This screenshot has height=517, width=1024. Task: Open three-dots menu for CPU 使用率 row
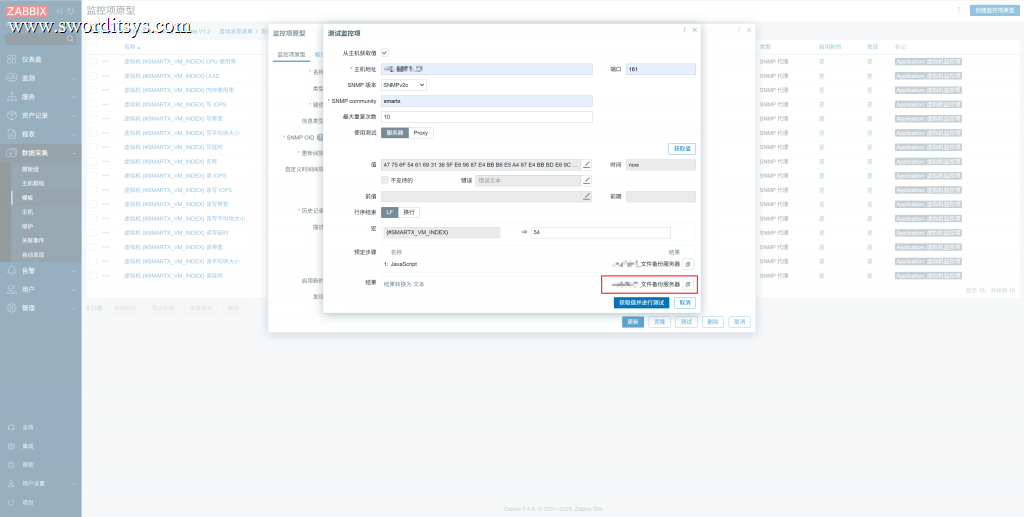point(105,61)
